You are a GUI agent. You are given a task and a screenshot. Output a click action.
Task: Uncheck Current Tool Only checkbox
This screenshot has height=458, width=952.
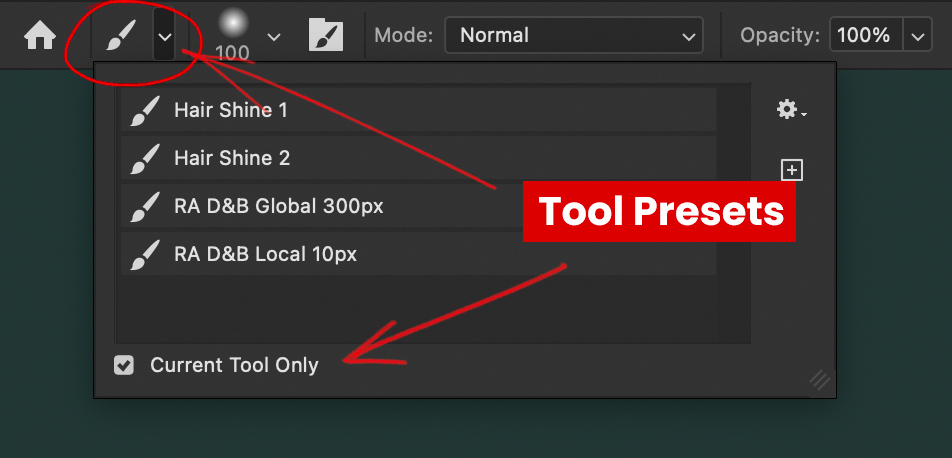[x=124, y=365]
